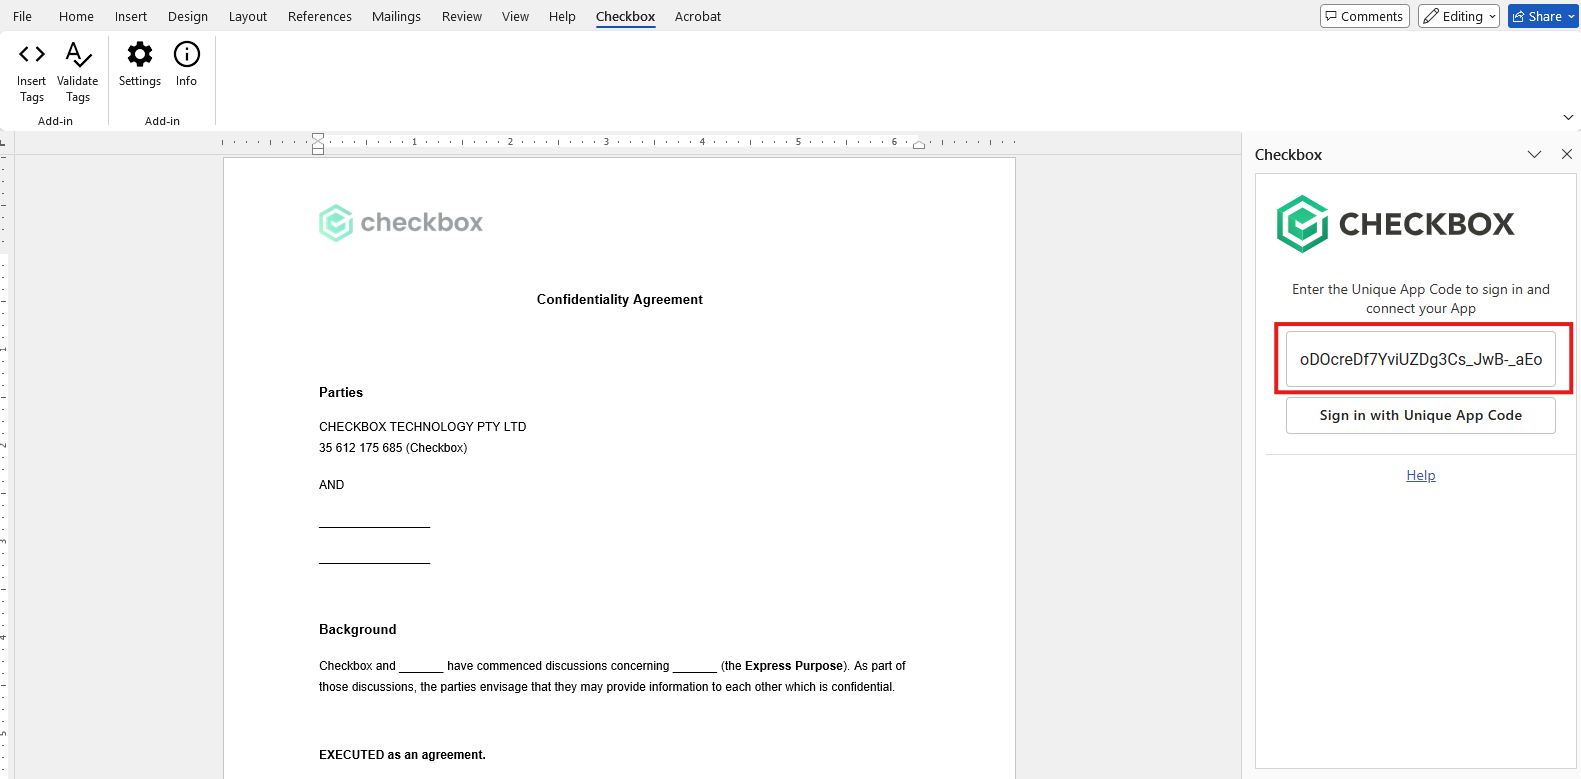Image resolution: width=1581 pixels, height=779 pixels.
Task: Click the Background heading in the document
Action: click(358, 629)
